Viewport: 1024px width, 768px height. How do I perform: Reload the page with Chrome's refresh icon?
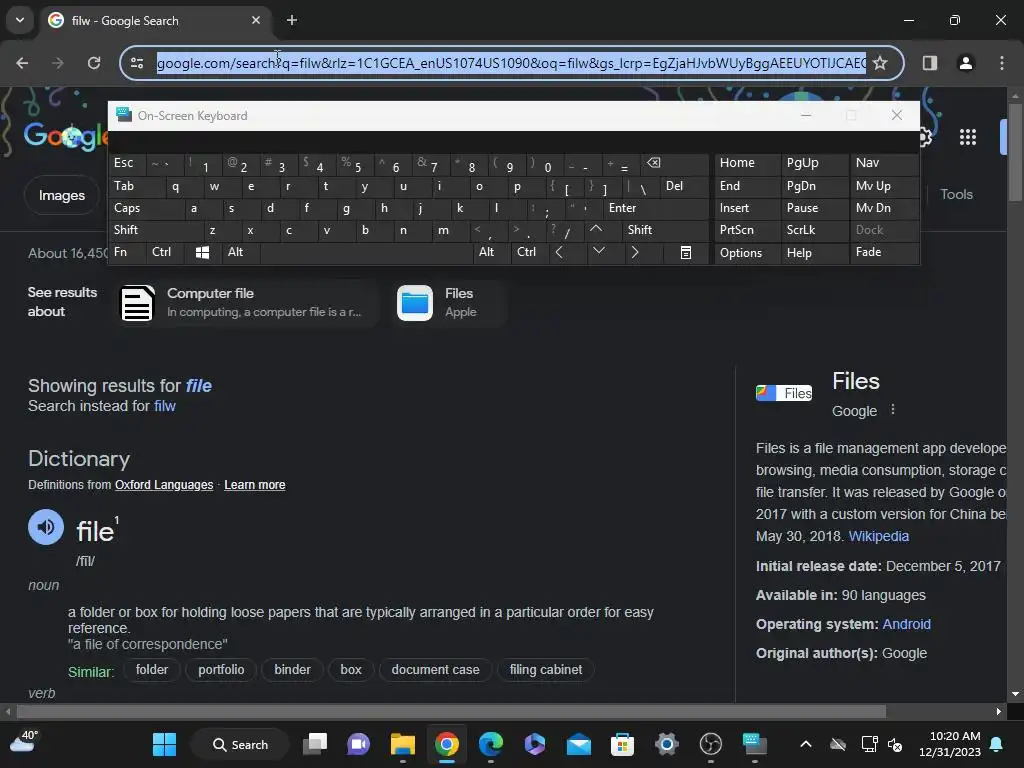click(x=94, y=63)
